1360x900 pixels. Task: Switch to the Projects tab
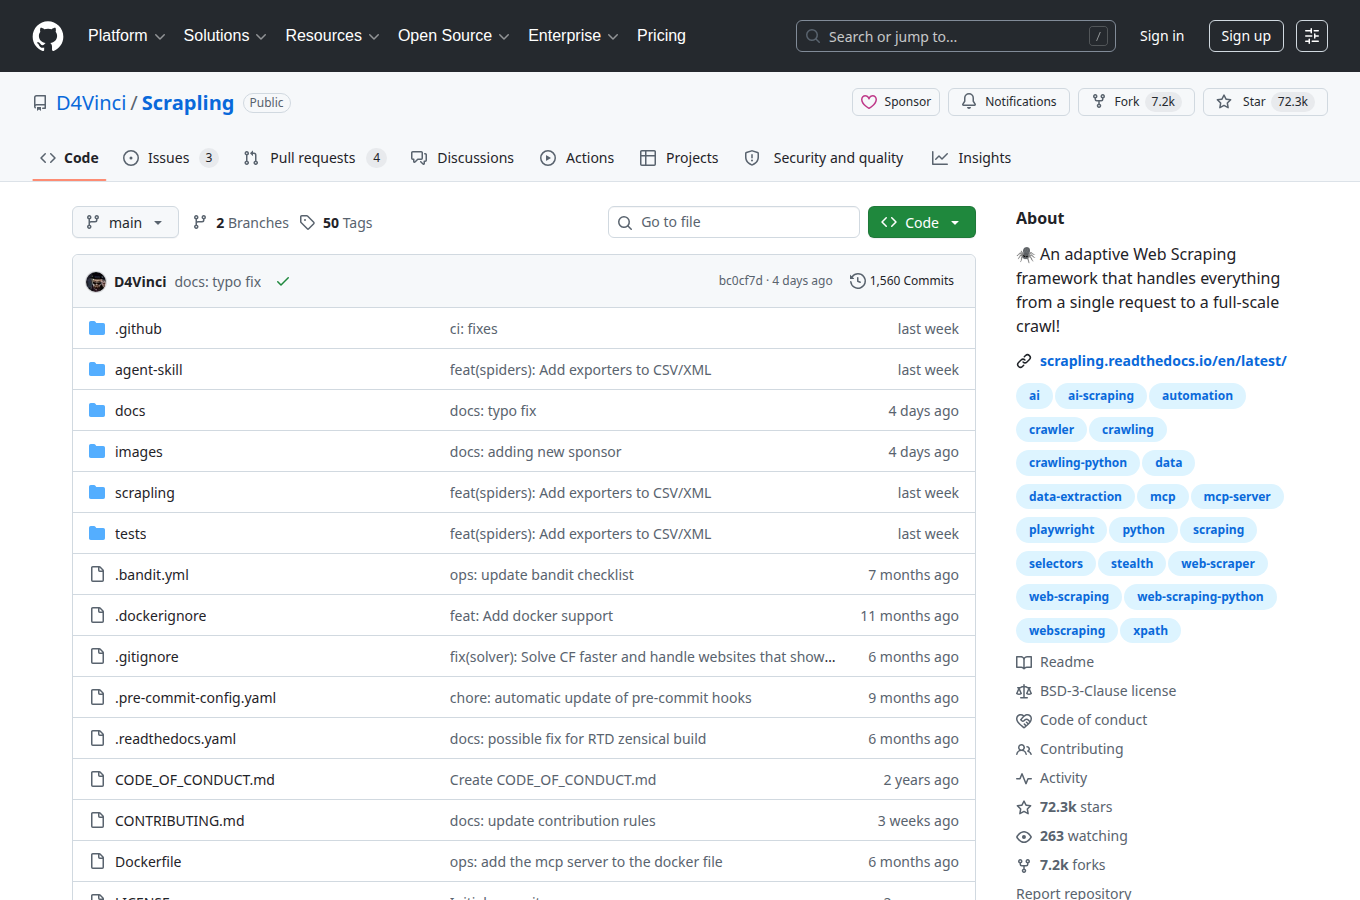pyautogui.click(x=679, y=158)
